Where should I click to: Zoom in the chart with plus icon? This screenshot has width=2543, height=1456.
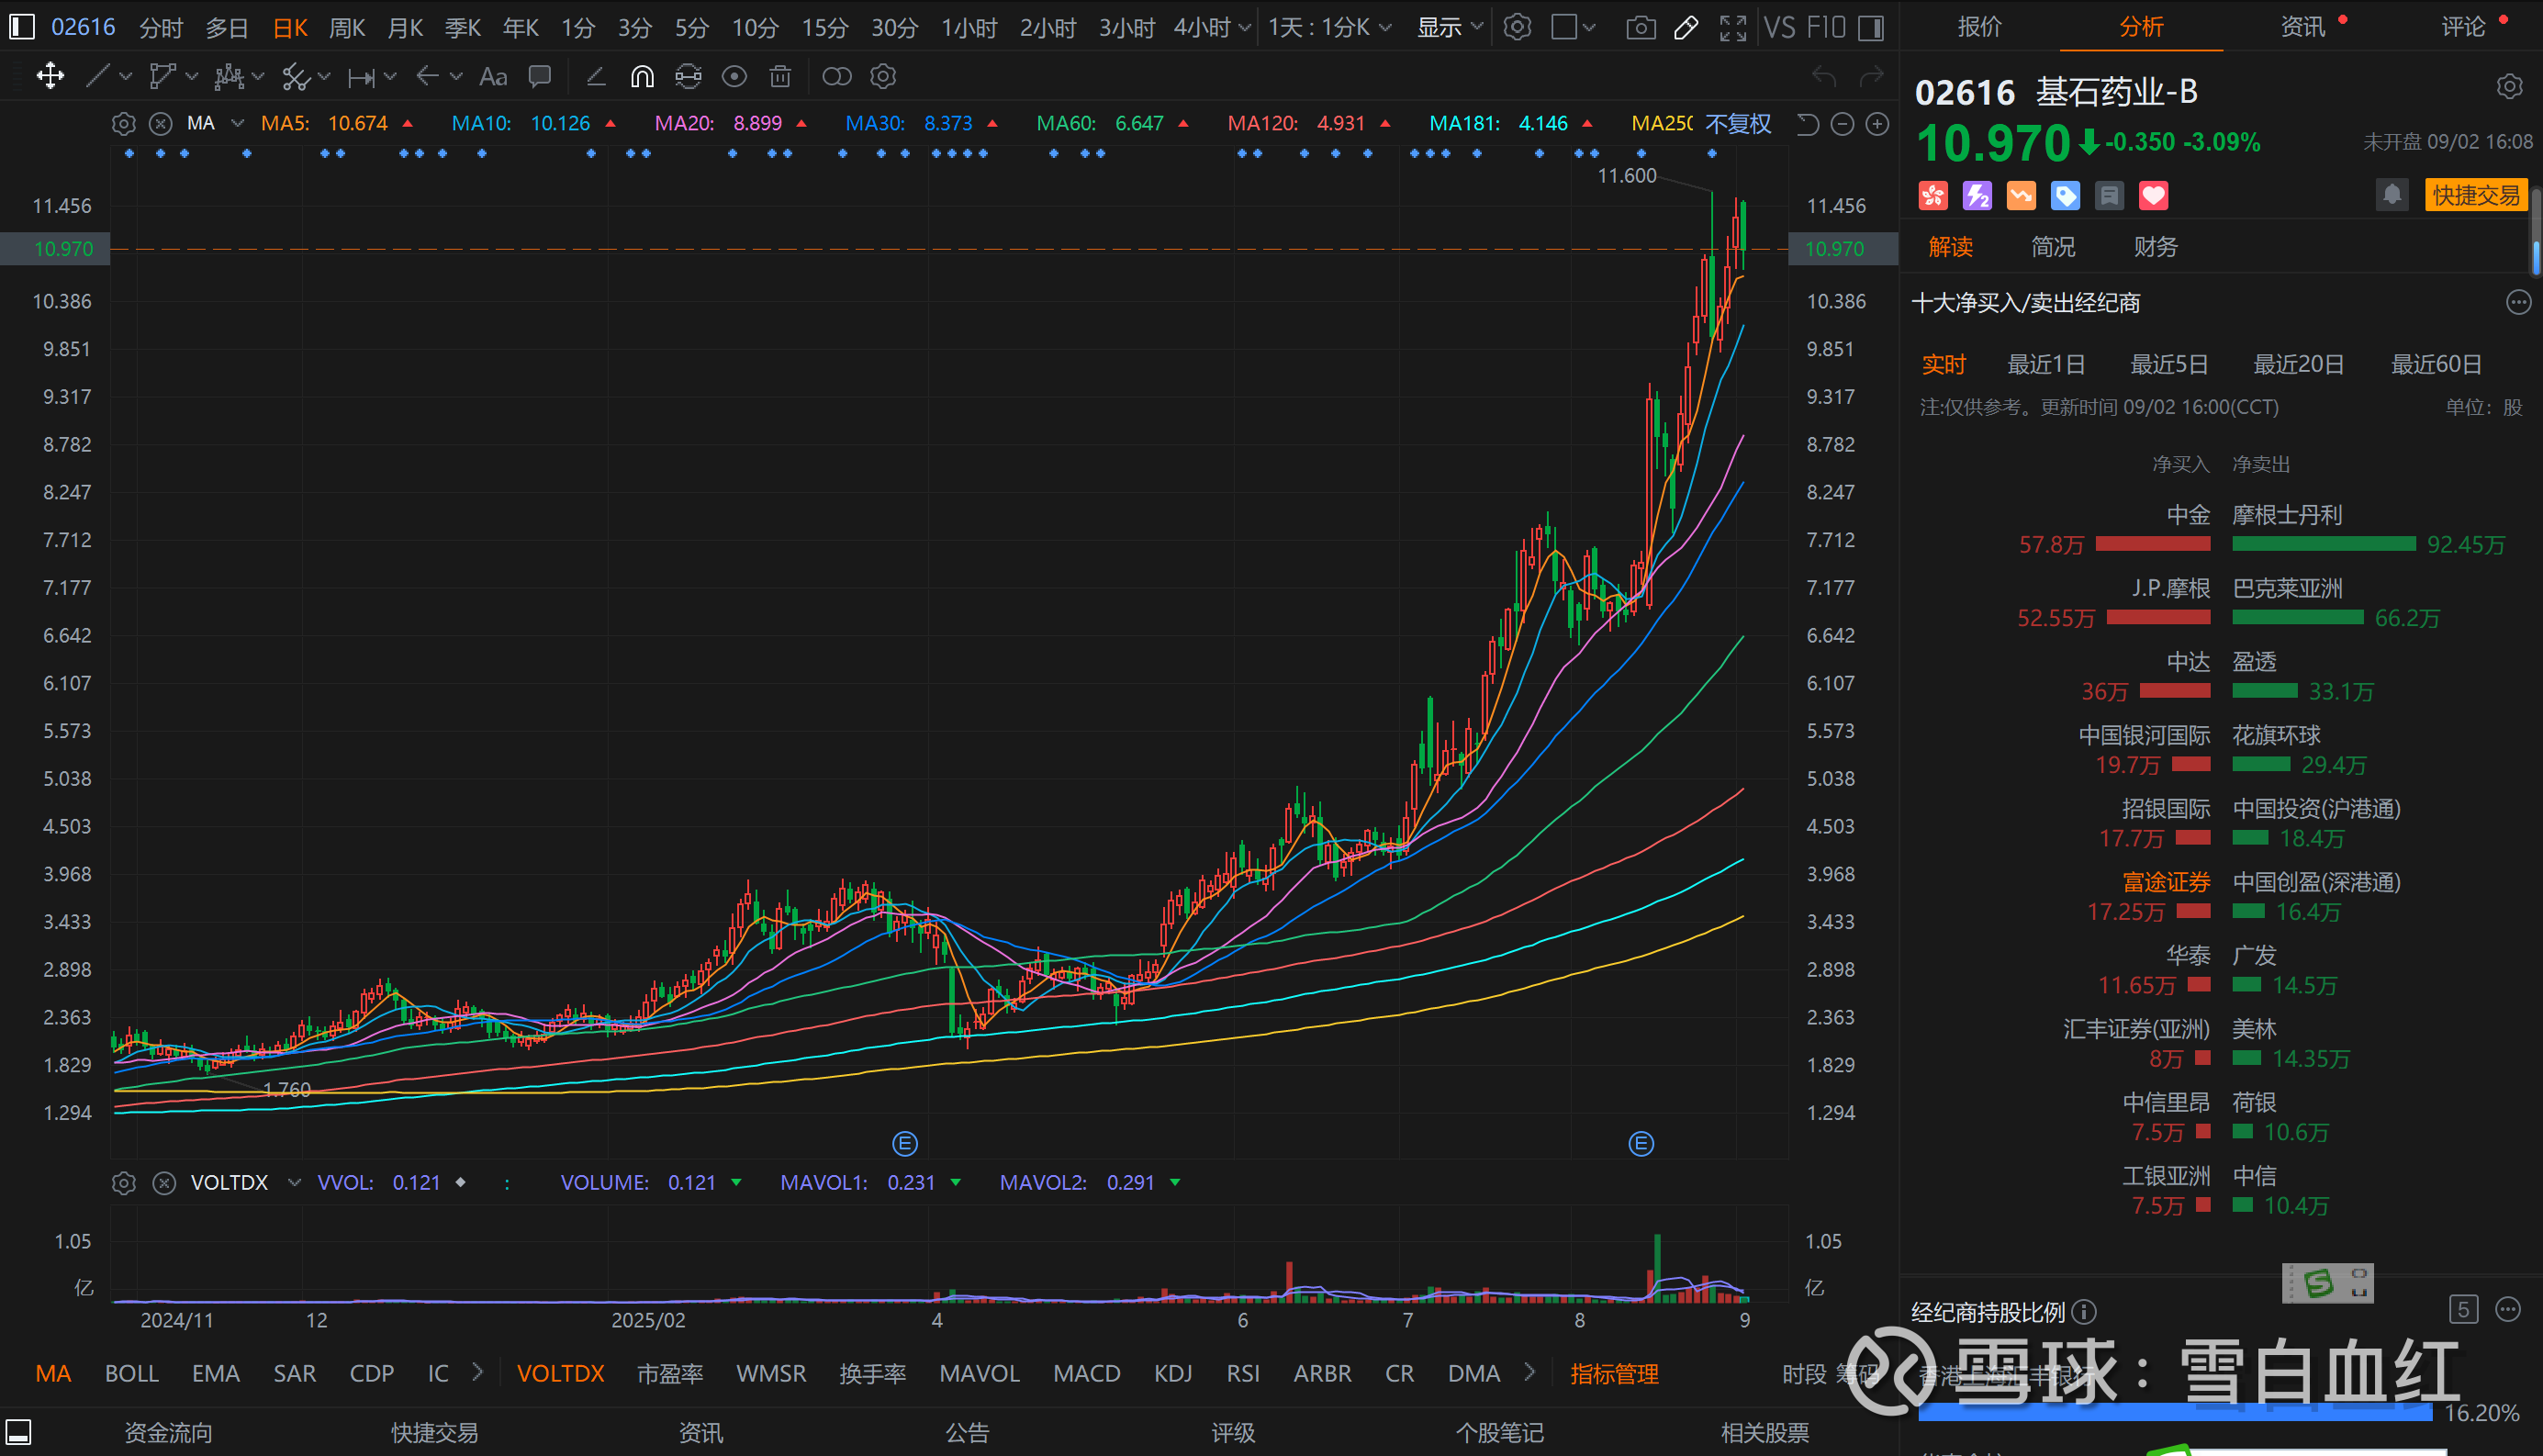1878,124
